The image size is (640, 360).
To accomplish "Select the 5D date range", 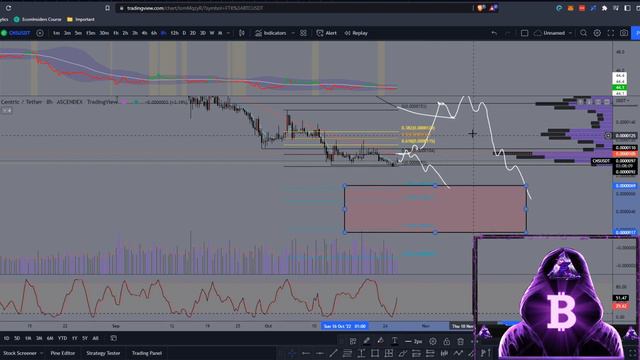I will tap(17, 338).
